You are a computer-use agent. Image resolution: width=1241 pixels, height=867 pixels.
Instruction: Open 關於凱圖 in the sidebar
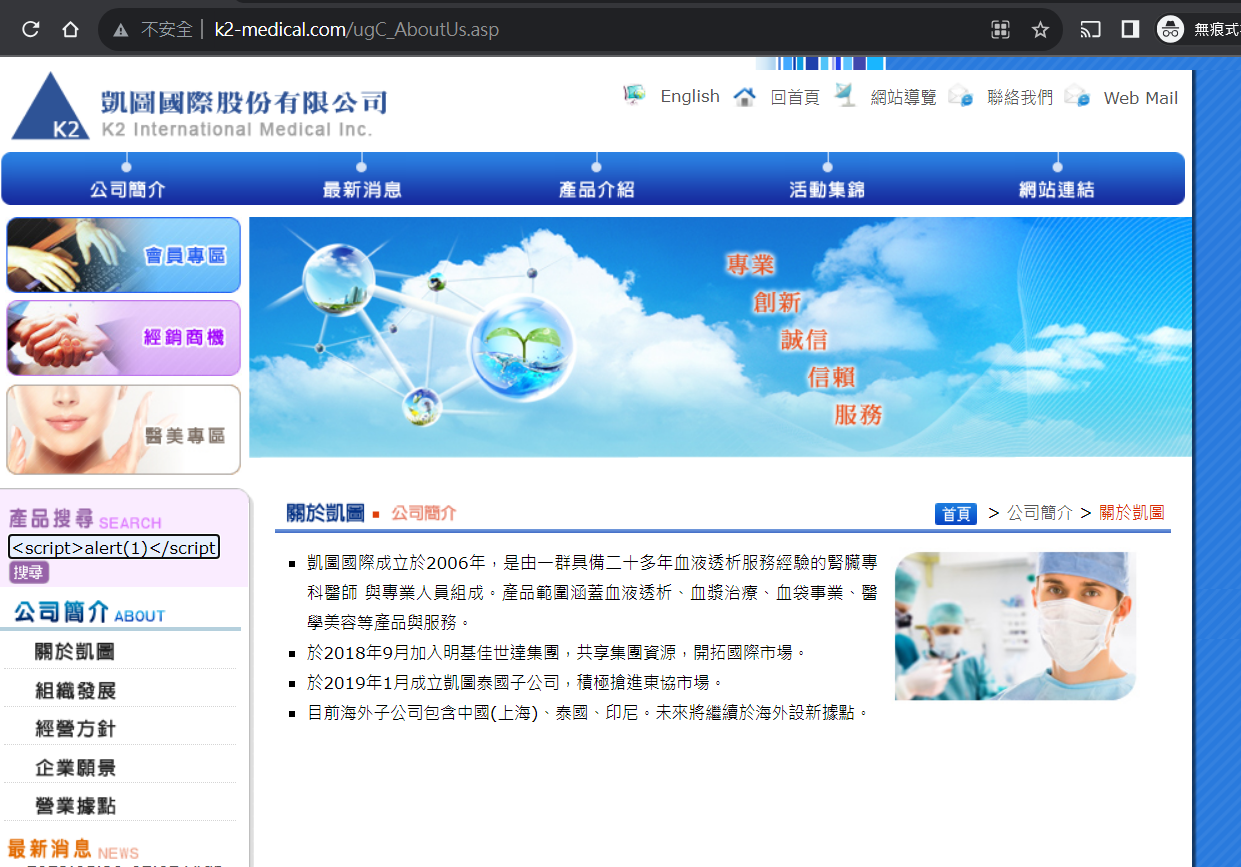point(75,652)
